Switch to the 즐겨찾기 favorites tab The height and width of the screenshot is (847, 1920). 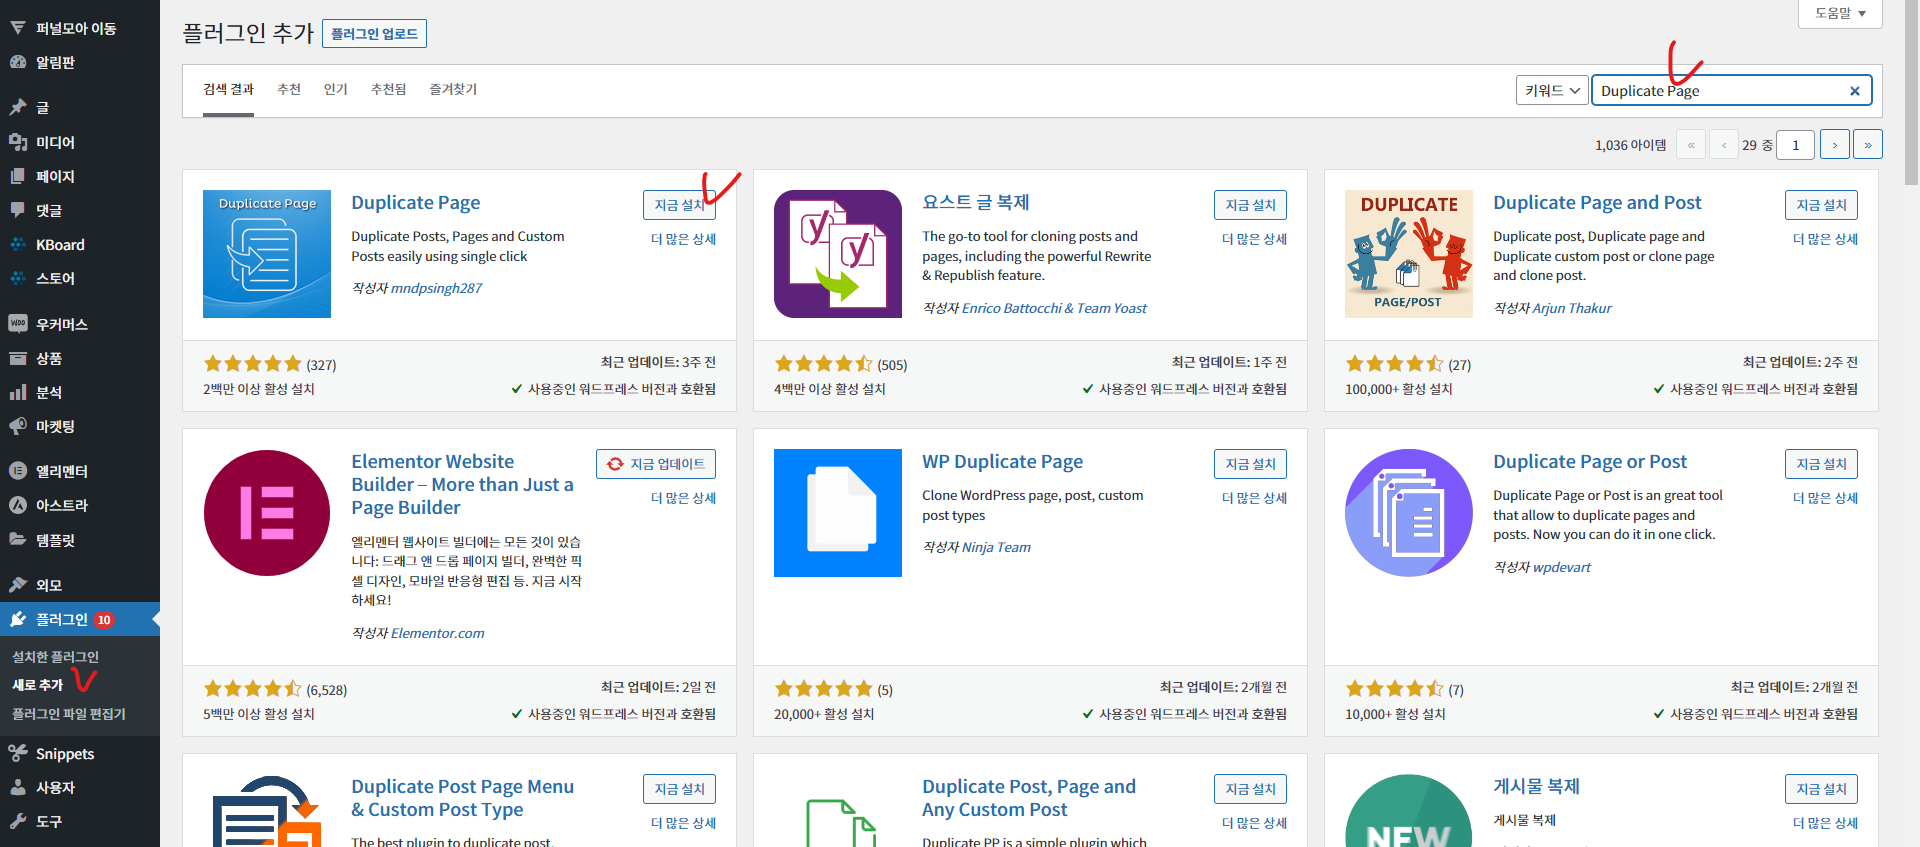(x=453, y=89)
